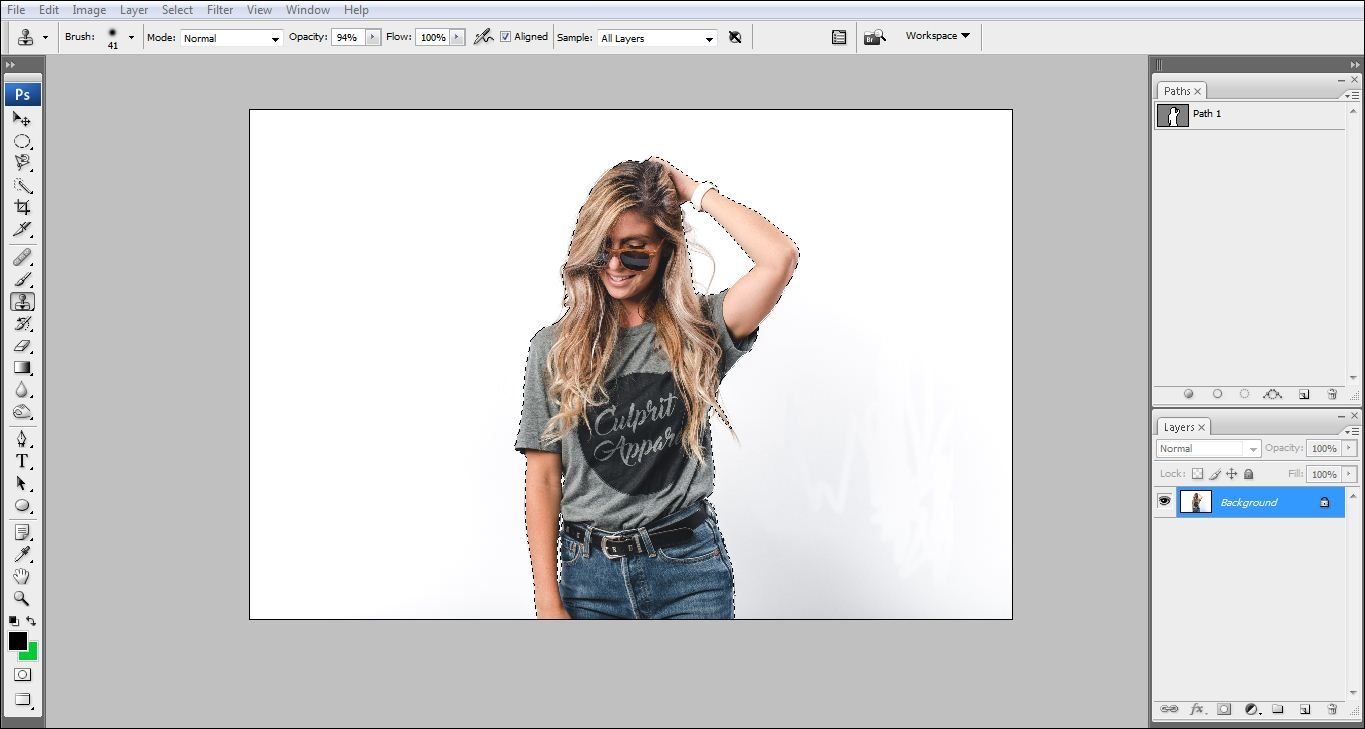Select the Eyedropper tool
This screenshot has height=729, width=1365.
point(22,554)
